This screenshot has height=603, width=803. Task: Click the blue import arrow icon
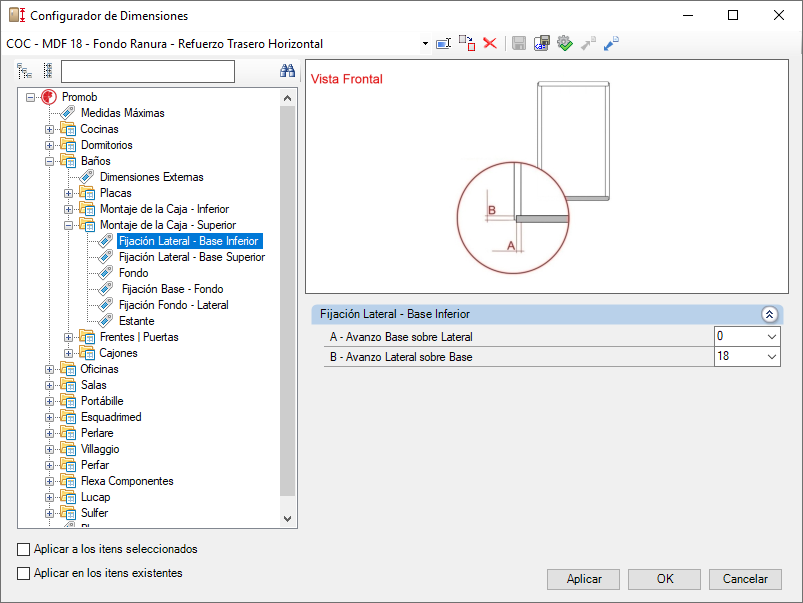pos(611,44)
